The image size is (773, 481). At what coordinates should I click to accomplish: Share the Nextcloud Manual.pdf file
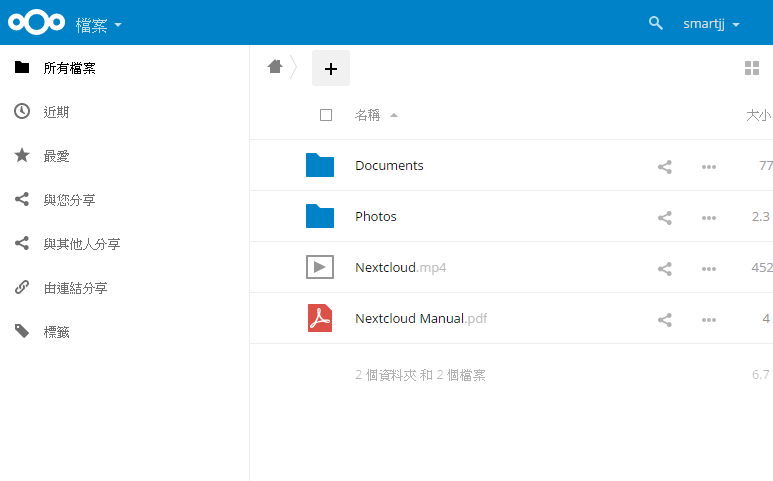point(665,320)
